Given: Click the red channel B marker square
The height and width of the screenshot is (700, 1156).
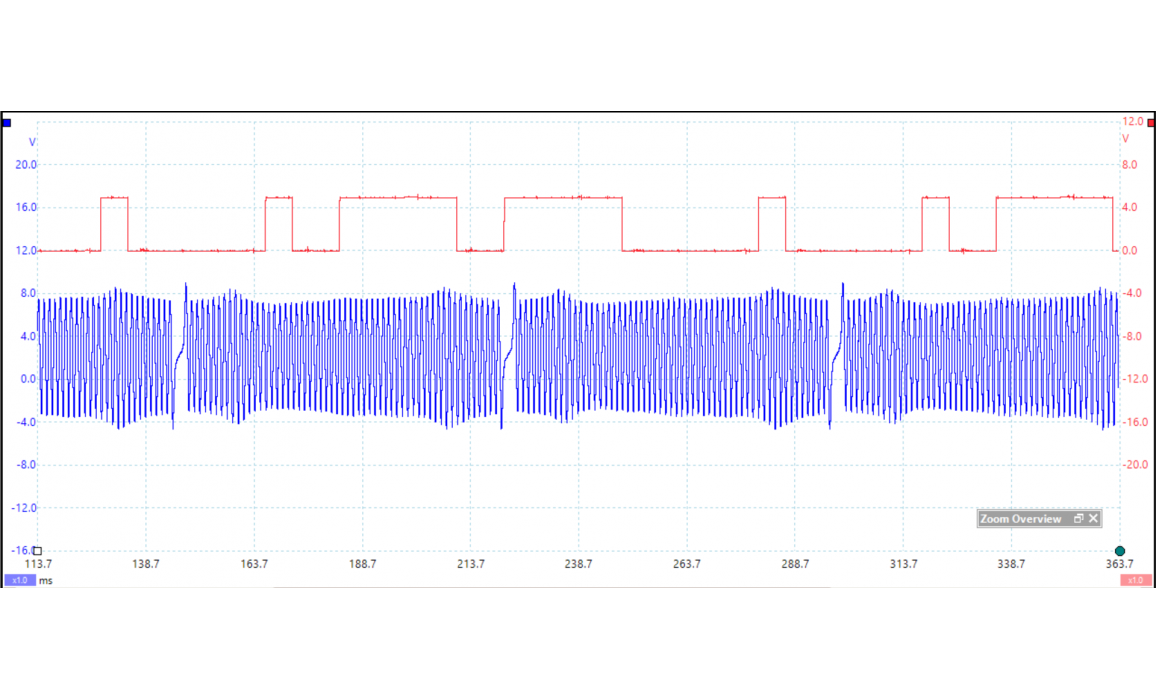Looking at the screenshot, I should [1151, 122].
